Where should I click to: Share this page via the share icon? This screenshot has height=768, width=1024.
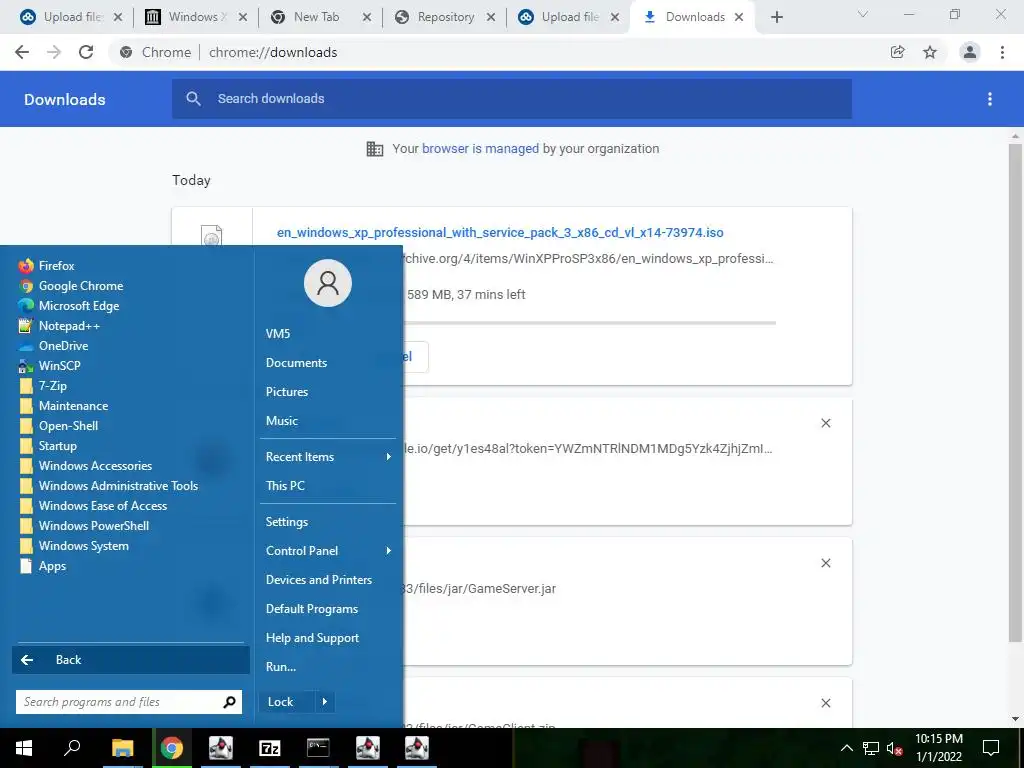pyautogui.click(x=898, y=52)
